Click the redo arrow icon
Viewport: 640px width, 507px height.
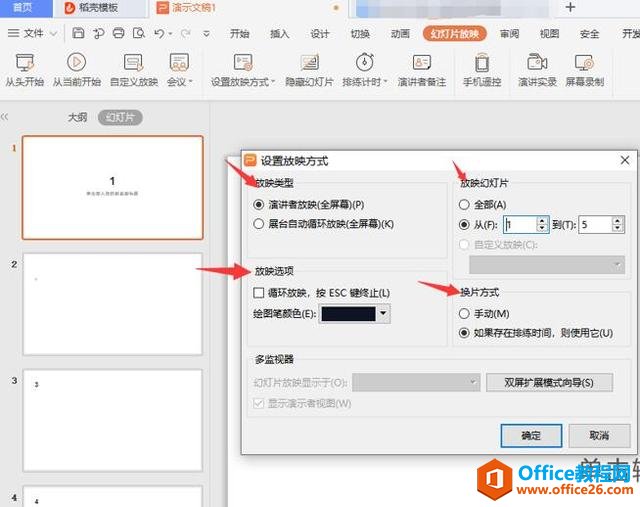pos(186,33)
